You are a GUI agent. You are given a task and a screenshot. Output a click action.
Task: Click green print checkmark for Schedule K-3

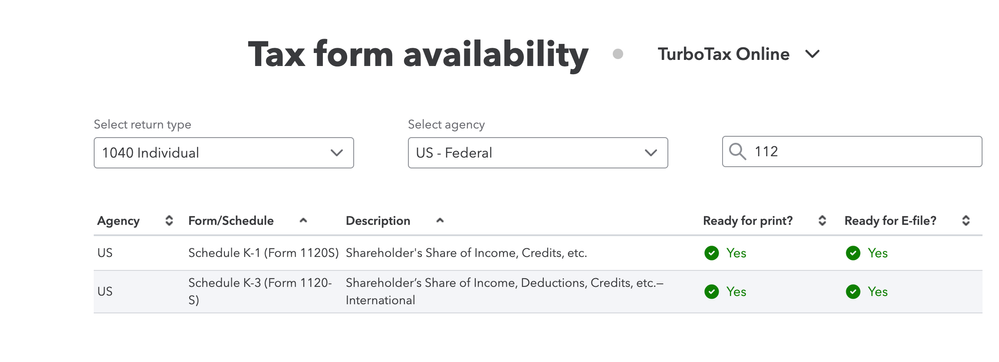(x=712, y=291)
